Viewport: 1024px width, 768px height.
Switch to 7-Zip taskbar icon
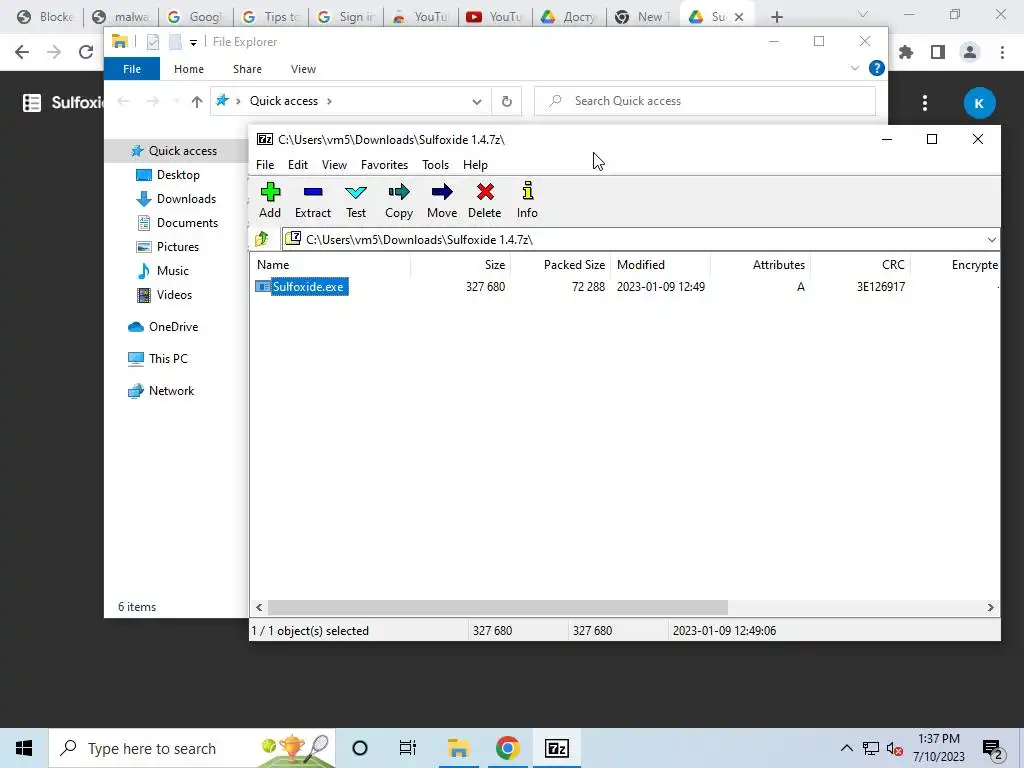tap(556, 748)
